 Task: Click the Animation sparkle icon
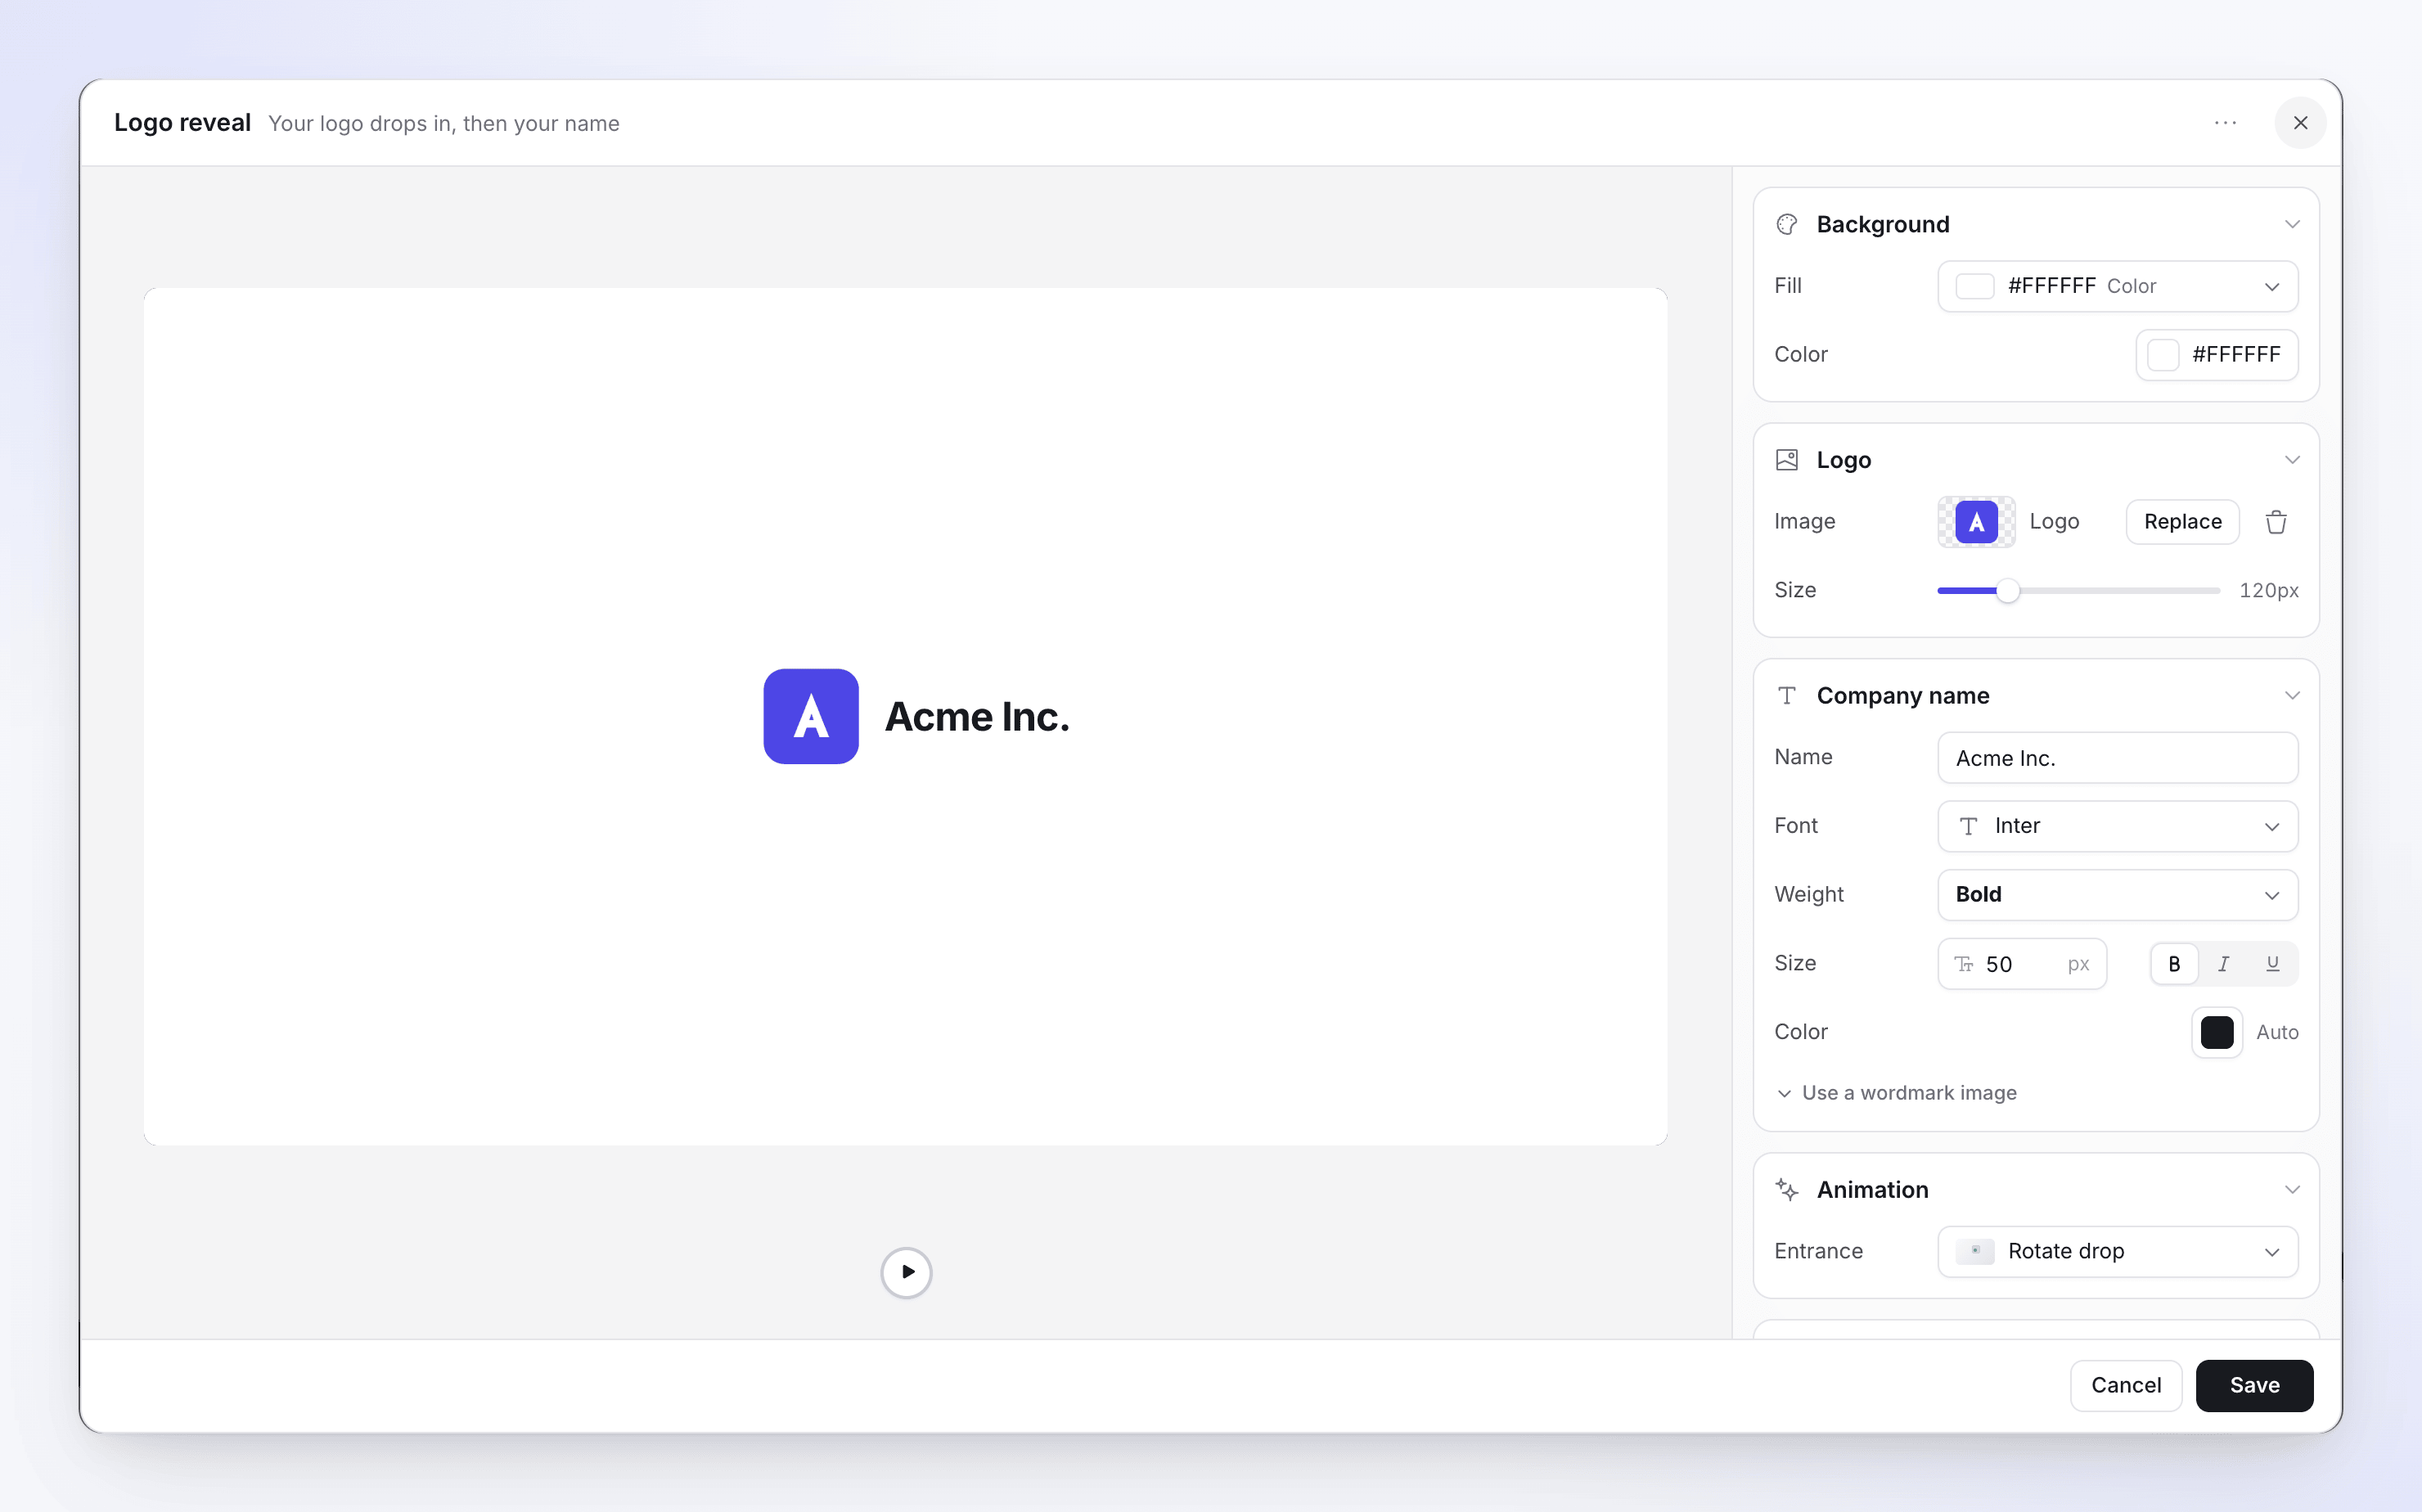coord(1787,1190)
